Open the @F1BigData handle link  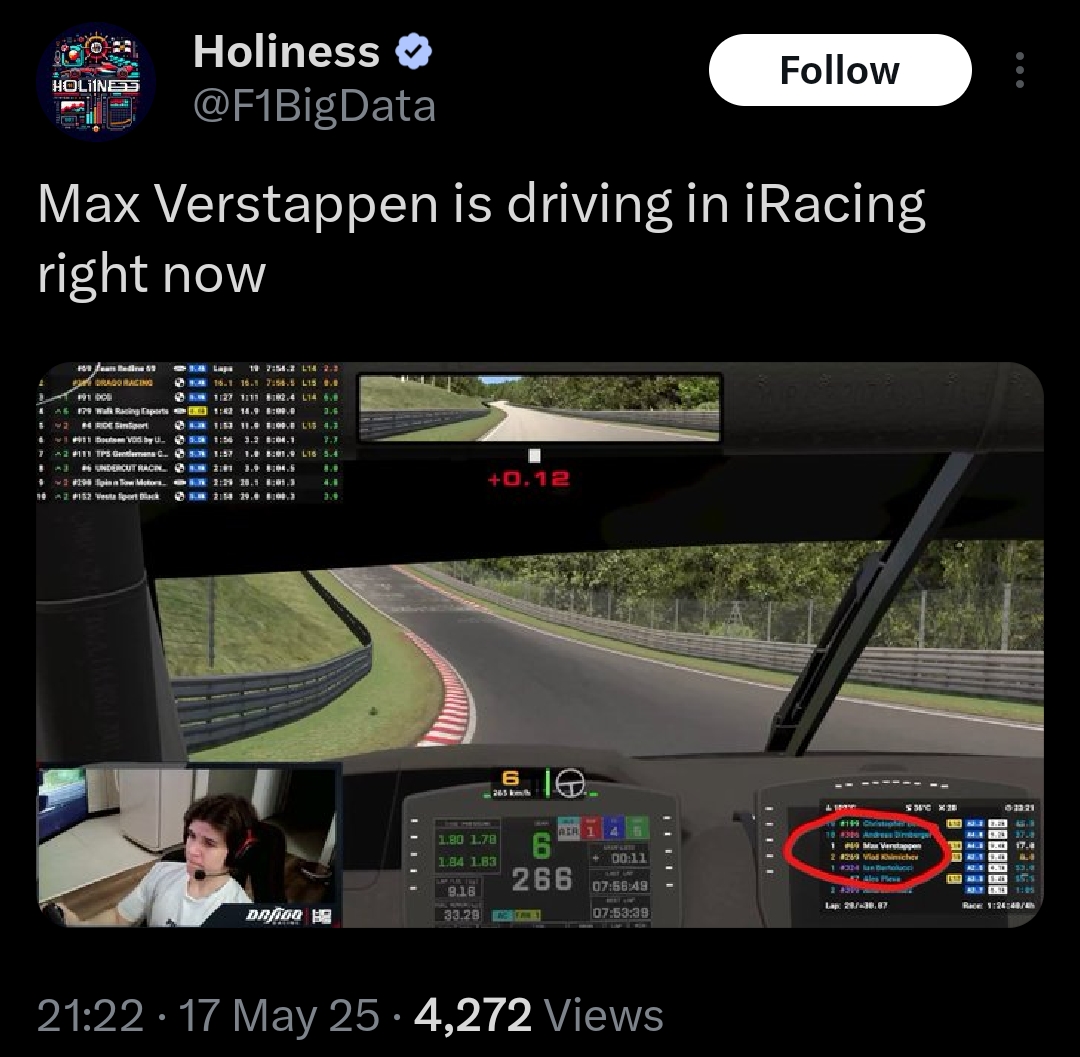(x=314, y=106)
